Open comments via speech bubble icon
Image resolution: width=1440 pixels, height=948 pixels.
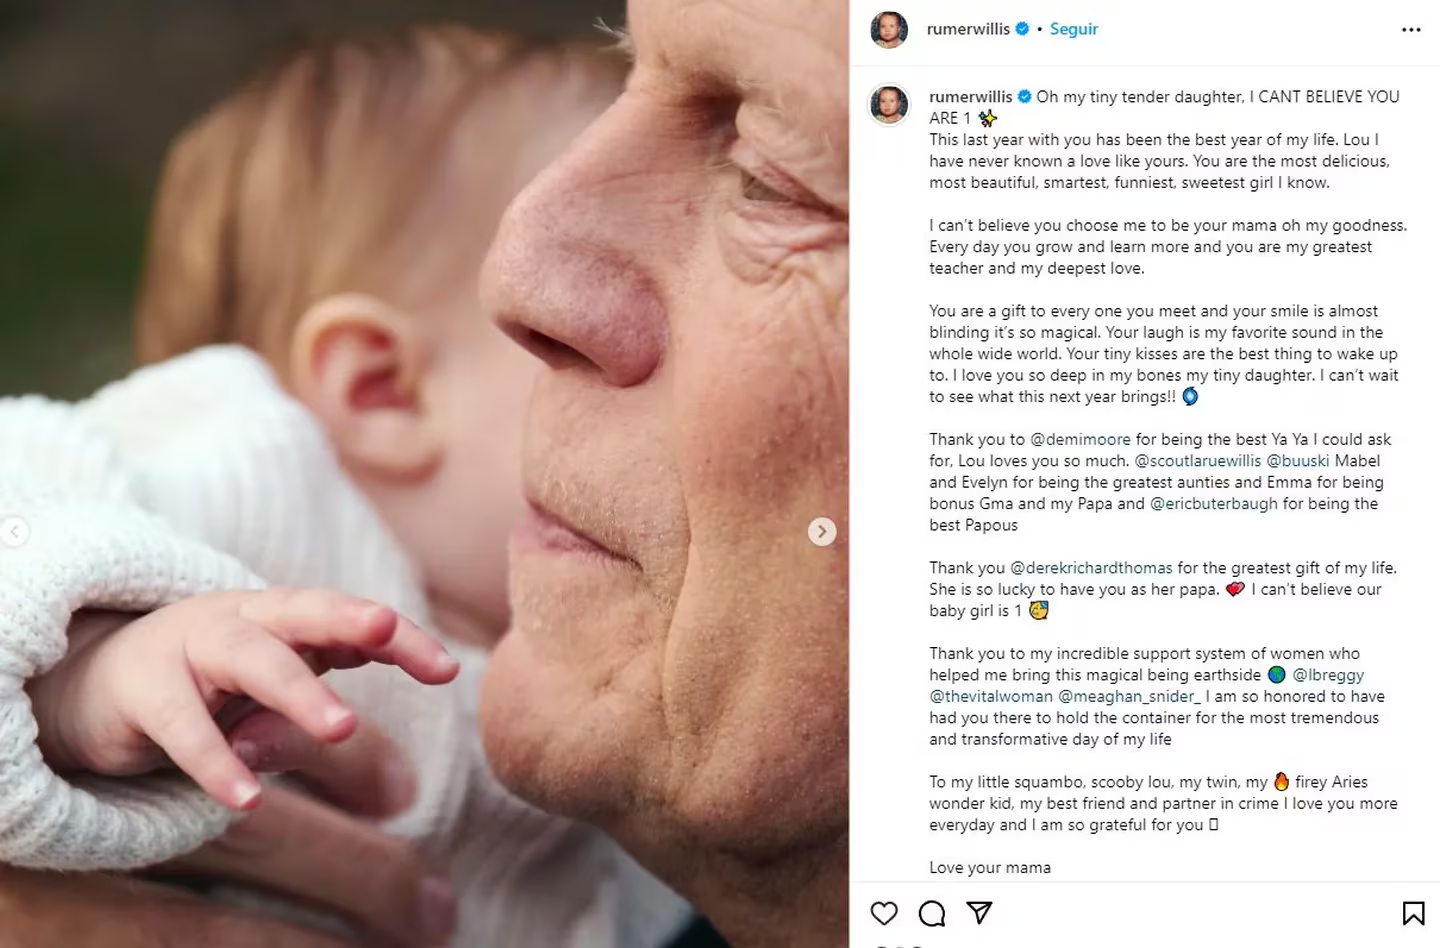(932, 913)
